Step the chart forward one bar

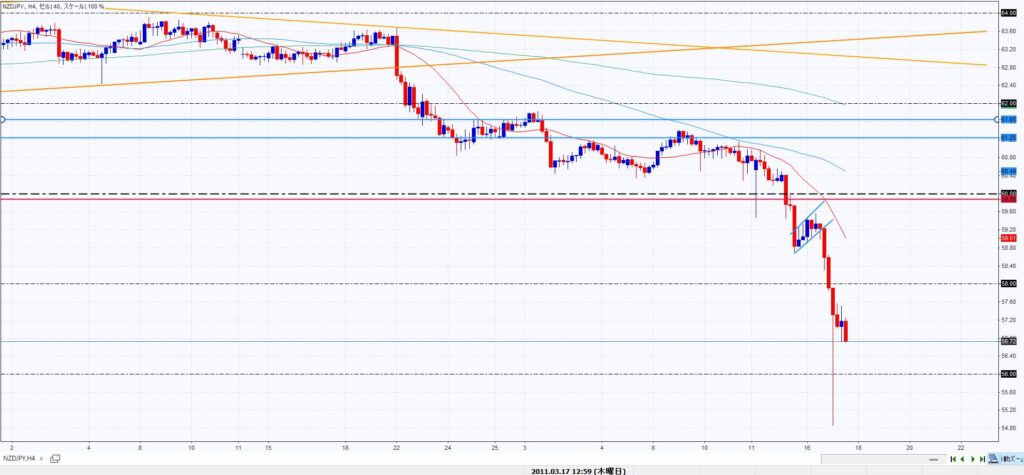(971, 457)
